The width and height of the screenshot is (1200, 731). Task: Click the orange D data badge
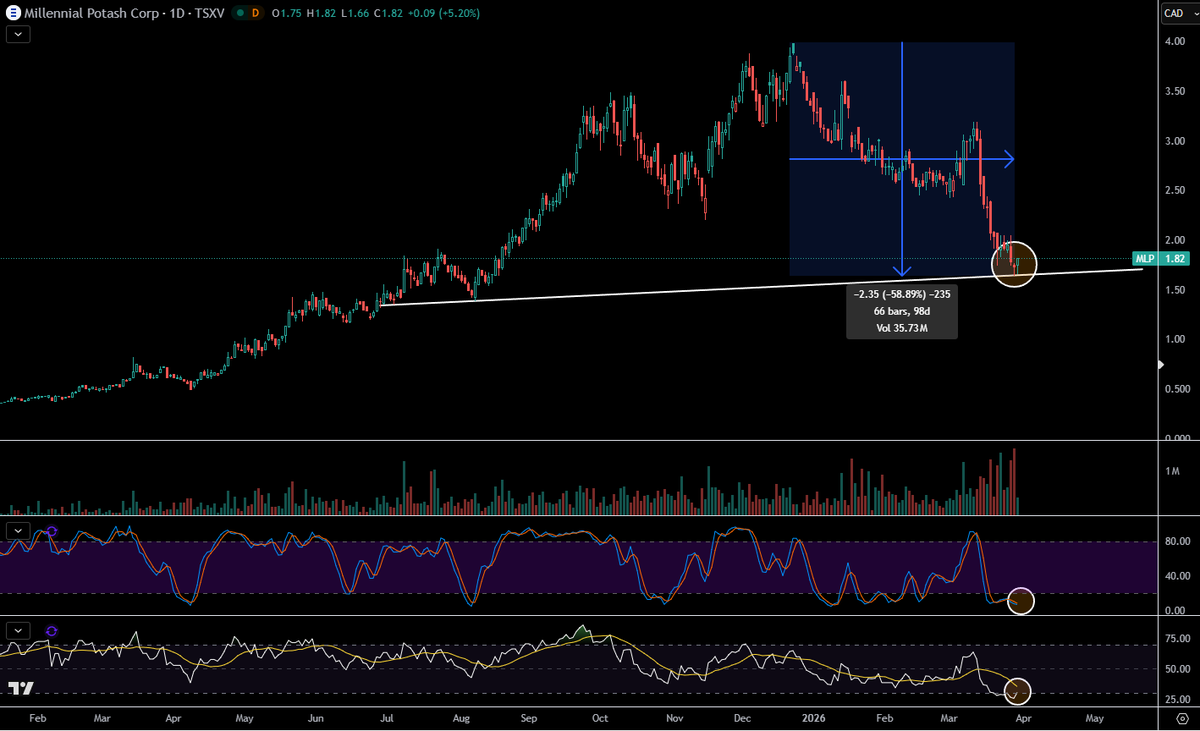pyautogui.click(x=255, y=13)
